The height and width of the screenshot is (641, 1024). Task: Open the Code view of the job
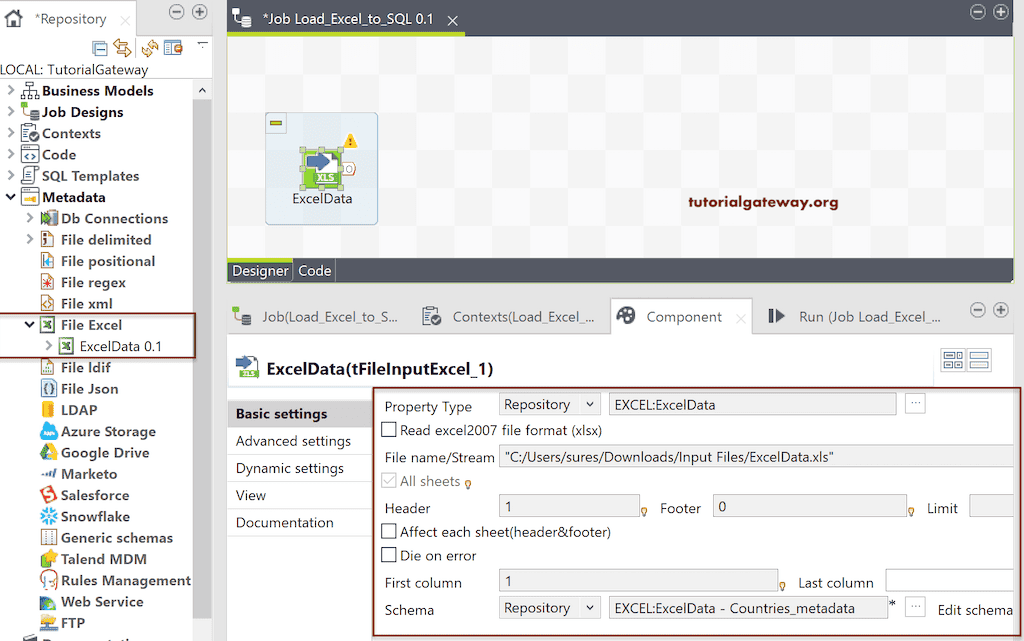[314, 270]
